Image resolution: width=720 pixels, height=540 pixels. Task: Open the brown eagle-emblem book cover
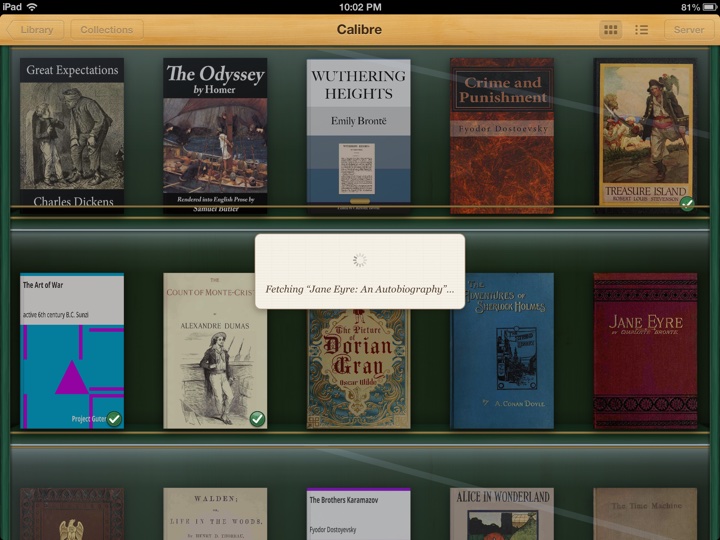click(72, 514)
